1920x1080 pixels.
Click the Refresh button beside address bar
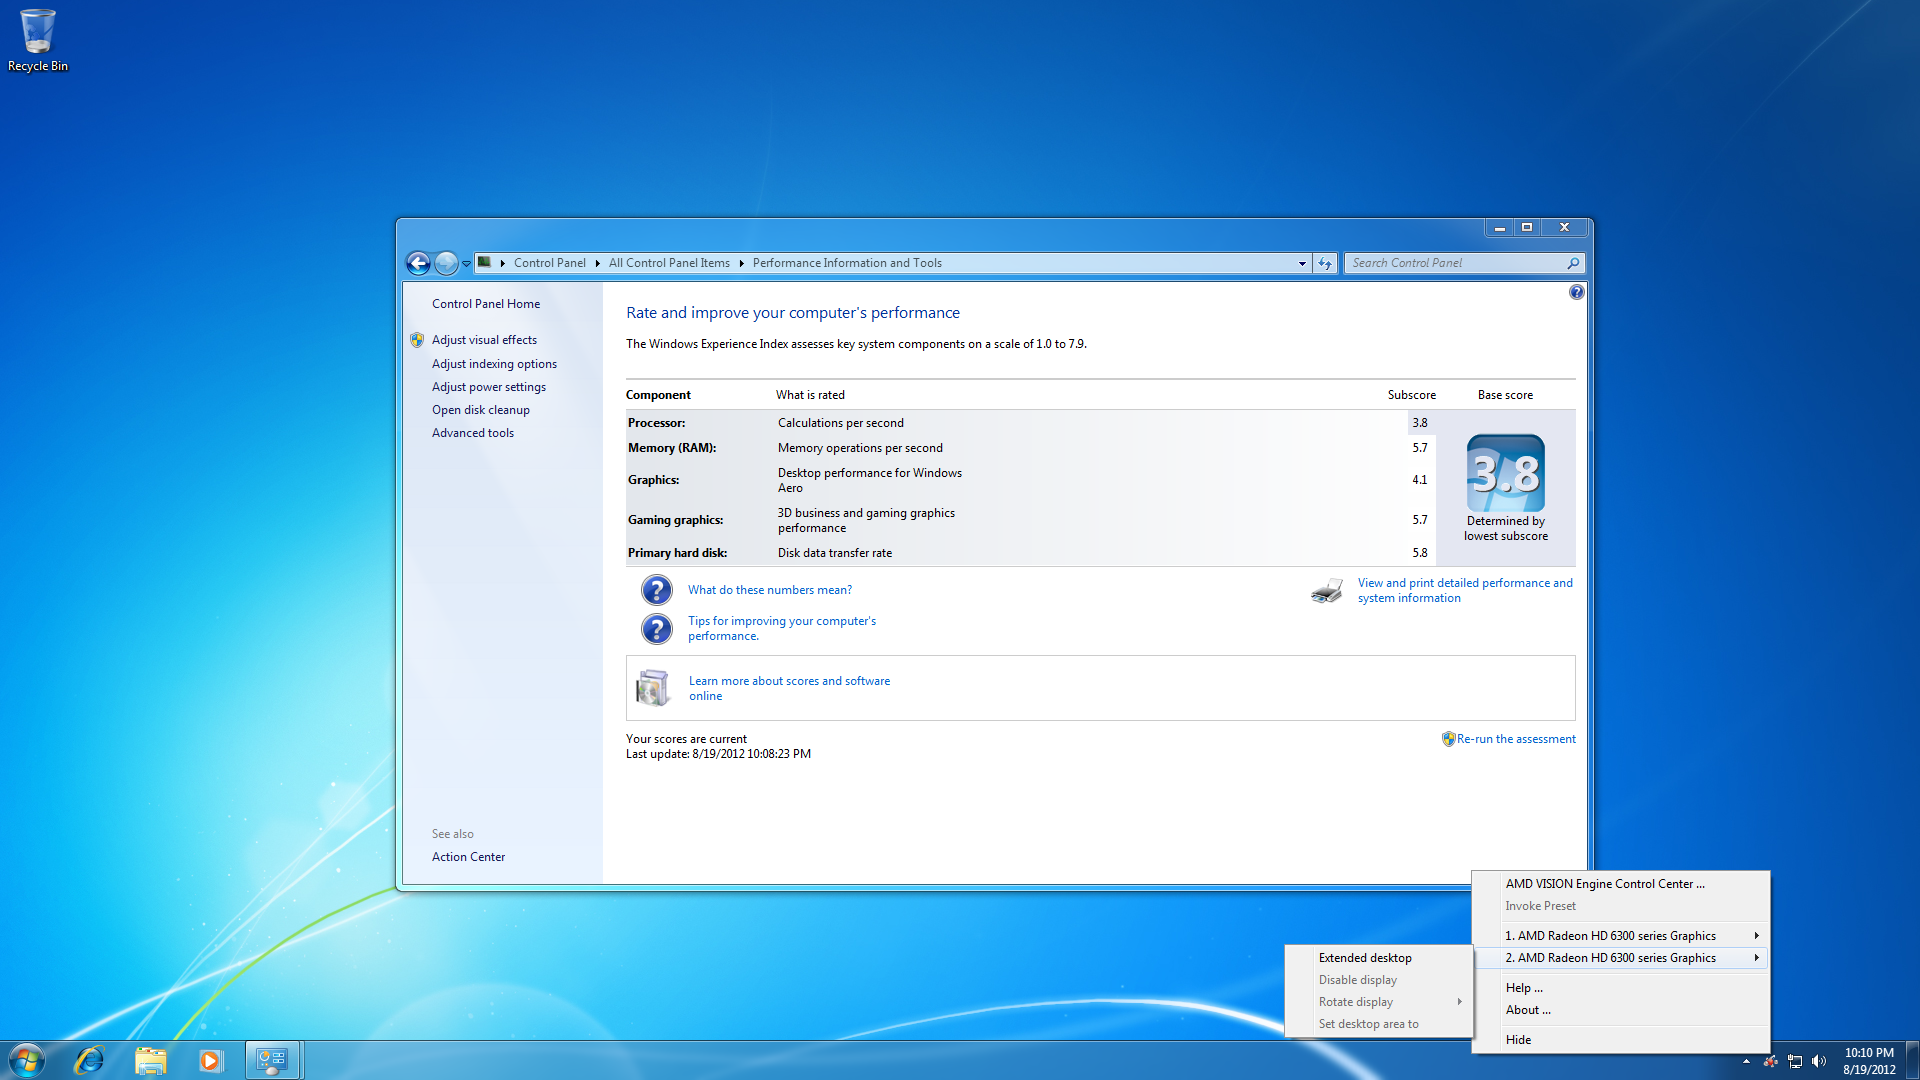click(x=1325, y=264)
